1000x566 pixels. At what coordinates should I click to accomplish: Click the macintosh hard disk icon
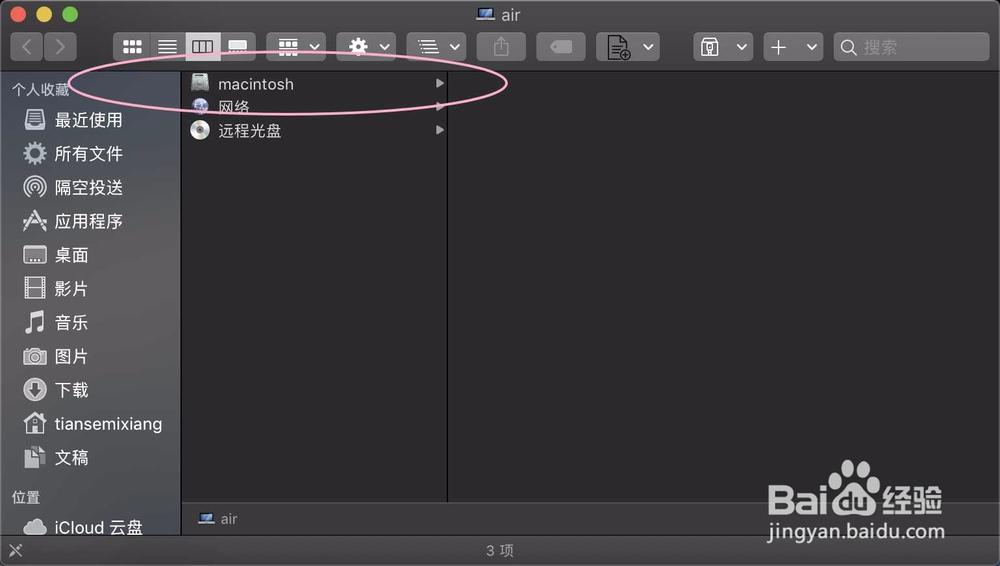click(x=200, y=82)
